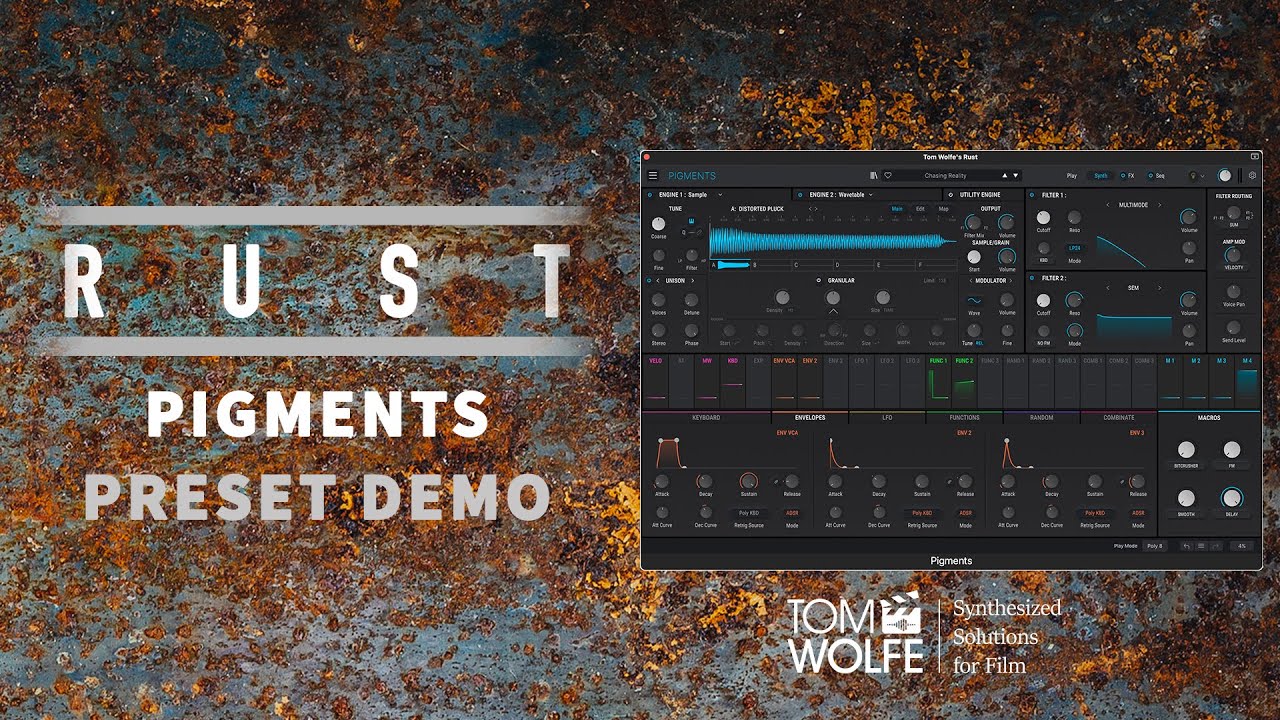Screen dimensions: 1280x720
Task: Click the DELAY macro knob
Action: click(1231, 498)
